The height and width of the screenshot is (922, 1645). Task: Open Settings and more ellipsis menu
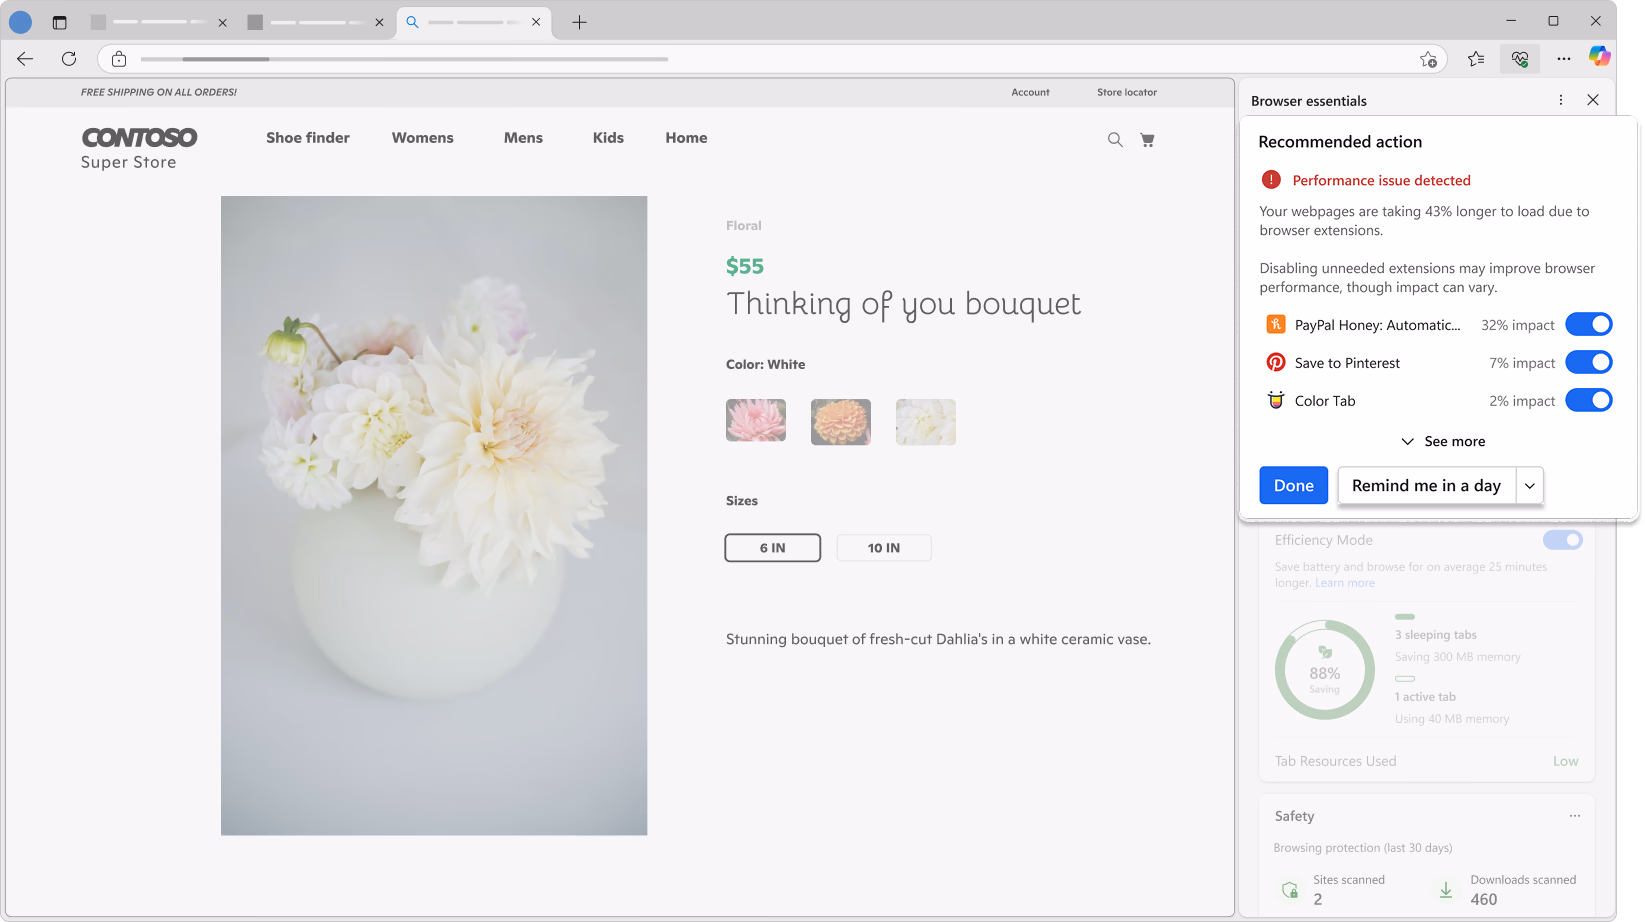coord(1563,59)
